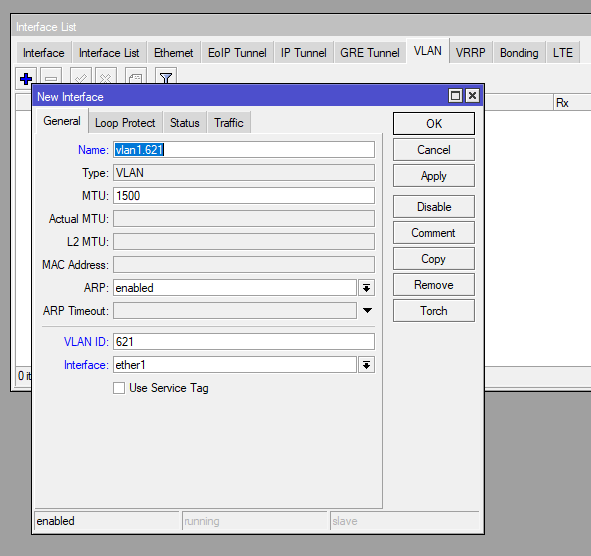Confirm with the OK button
591x556 pixels.
pos(434,124)
